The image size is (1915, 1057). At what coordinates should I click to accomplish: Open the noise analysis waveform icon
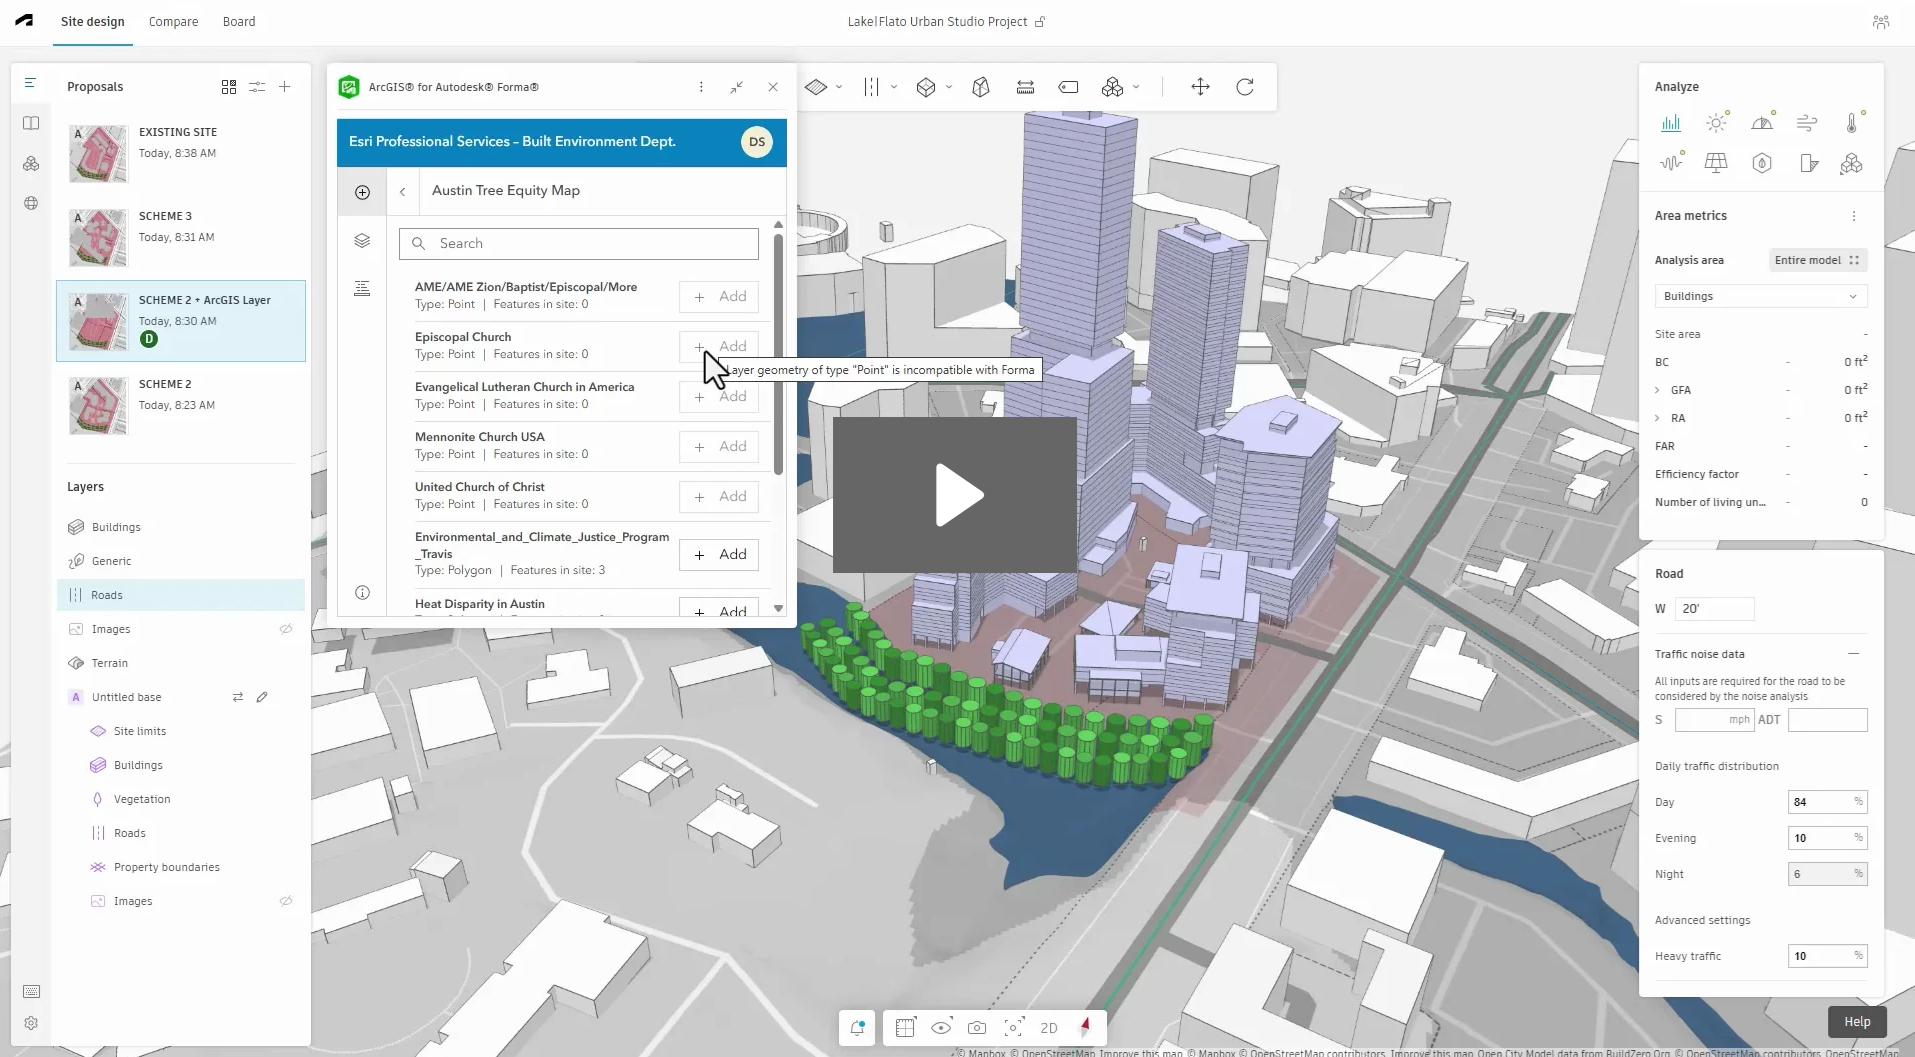[1671, 162]
